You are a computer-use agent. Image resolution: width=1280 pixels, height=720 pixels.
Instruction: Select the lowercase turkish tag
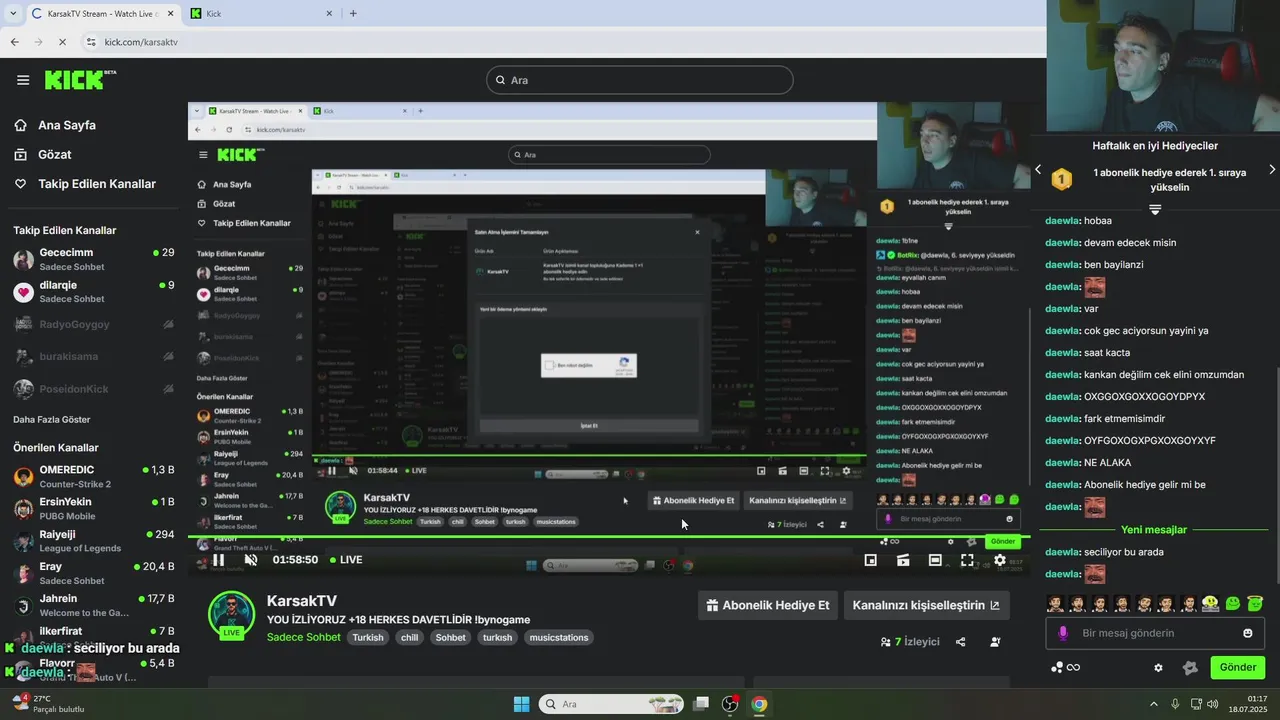(x=497, y=637)
